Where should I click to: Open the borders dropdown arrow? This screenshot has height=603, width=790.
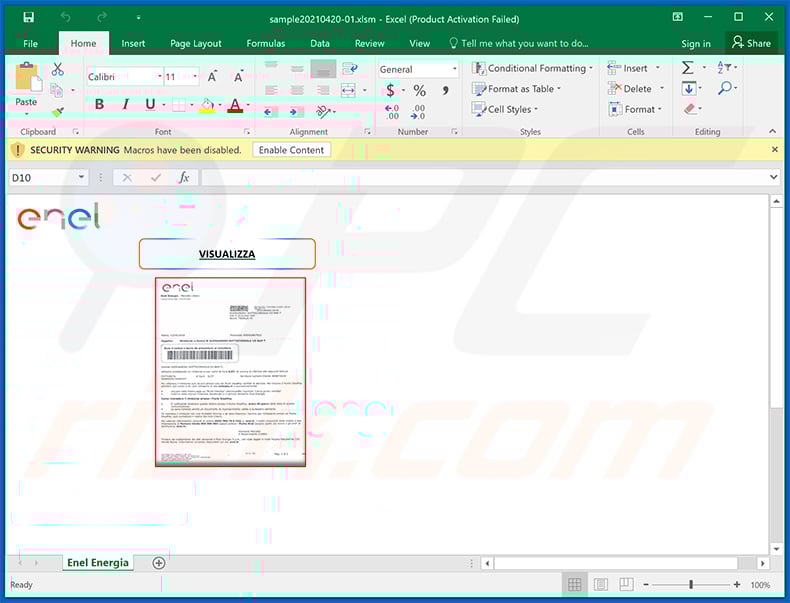pyautogui.click(x=191, y=105)
